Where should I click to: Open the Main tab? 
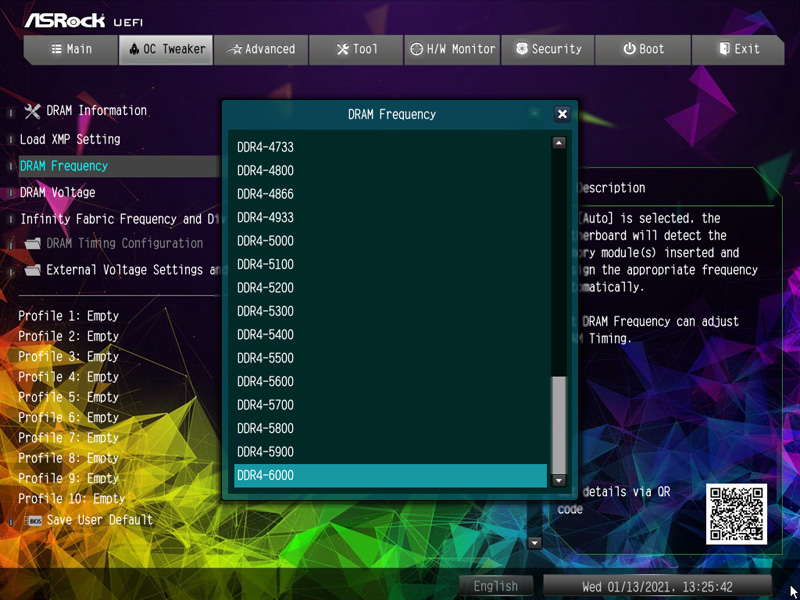[x=71, y=49]
